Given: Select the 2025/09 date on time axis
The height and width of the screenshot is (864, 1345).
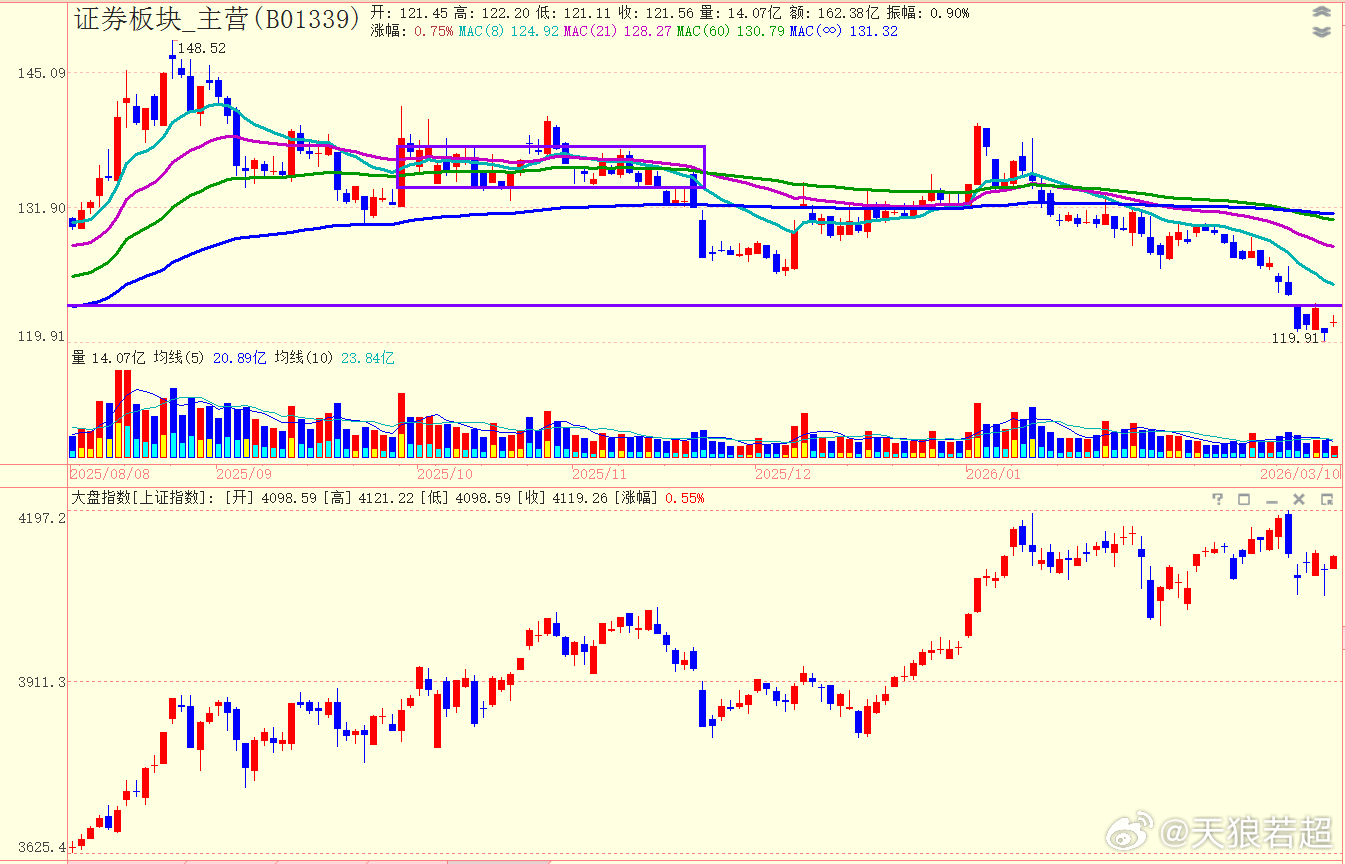Looking at the screenshot, I should click(245, 473).
